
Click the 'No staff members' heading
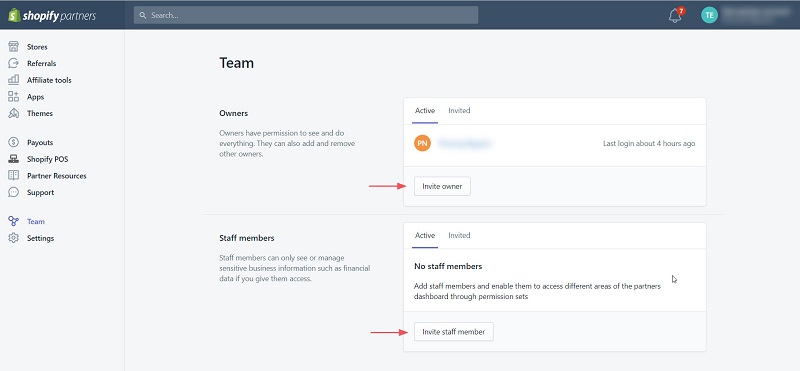(448, 266)
